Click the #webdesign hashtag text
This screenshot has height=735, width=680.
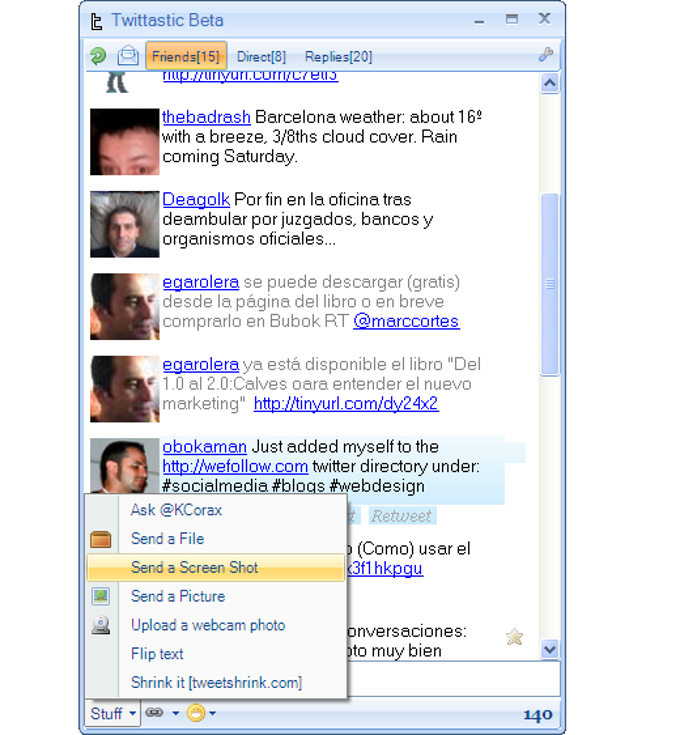pyautogui.click(x=377, y=486)
